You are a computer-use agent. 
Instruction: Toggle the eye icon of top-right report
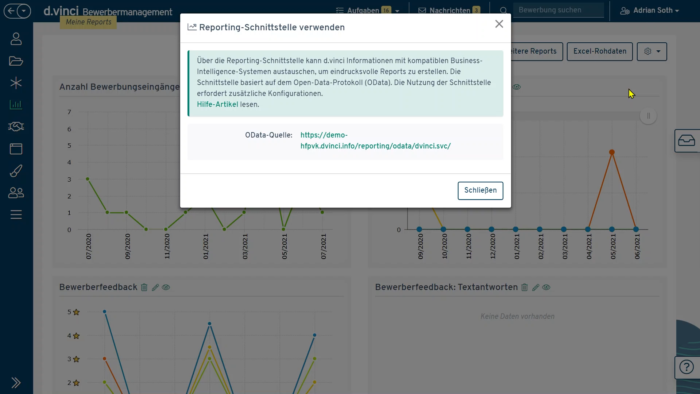coord(517,87)
